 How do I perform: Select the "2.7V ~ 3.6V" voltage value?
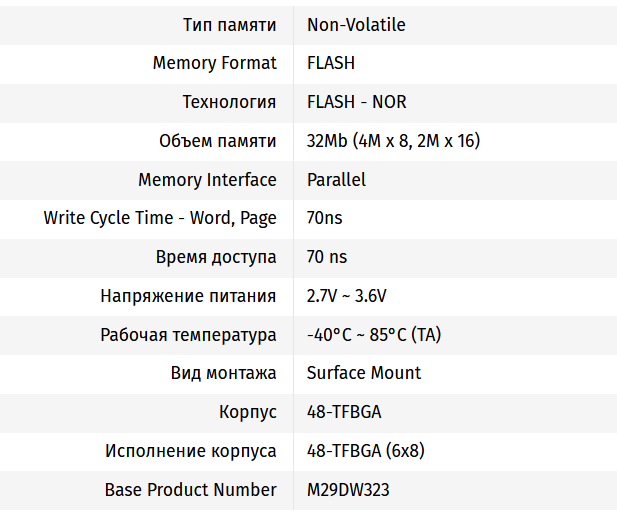pyautogui.click(x=346, y=296)
